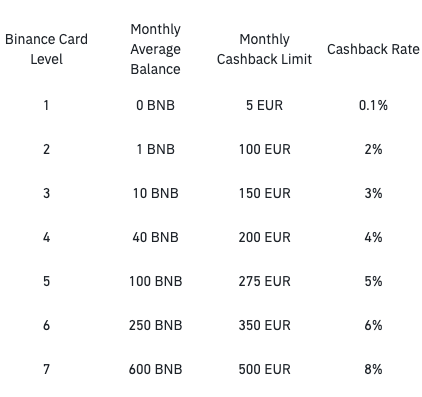The height and width of the screenshot is (397, 422).
Task: Click the Monthly Cashback Limit header
Action: 264,49
